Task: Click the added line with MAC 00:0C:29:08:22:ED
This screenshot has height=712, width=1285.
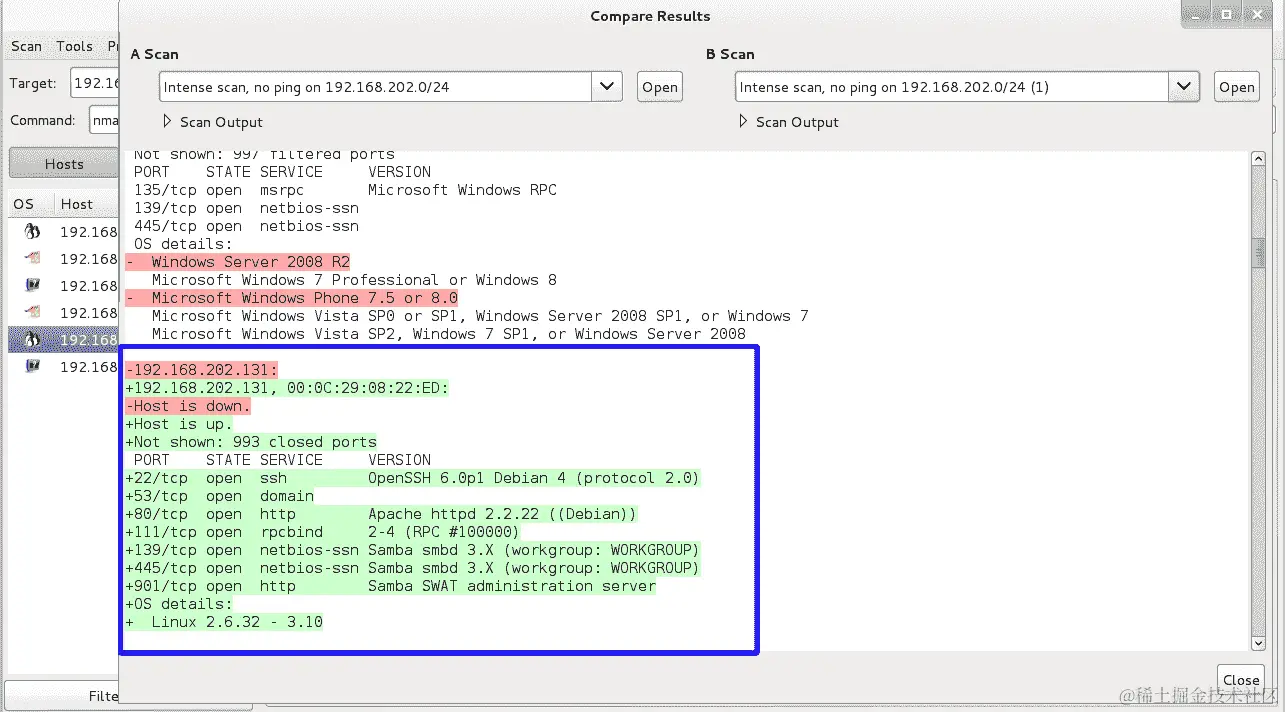Action: [287, 388]
